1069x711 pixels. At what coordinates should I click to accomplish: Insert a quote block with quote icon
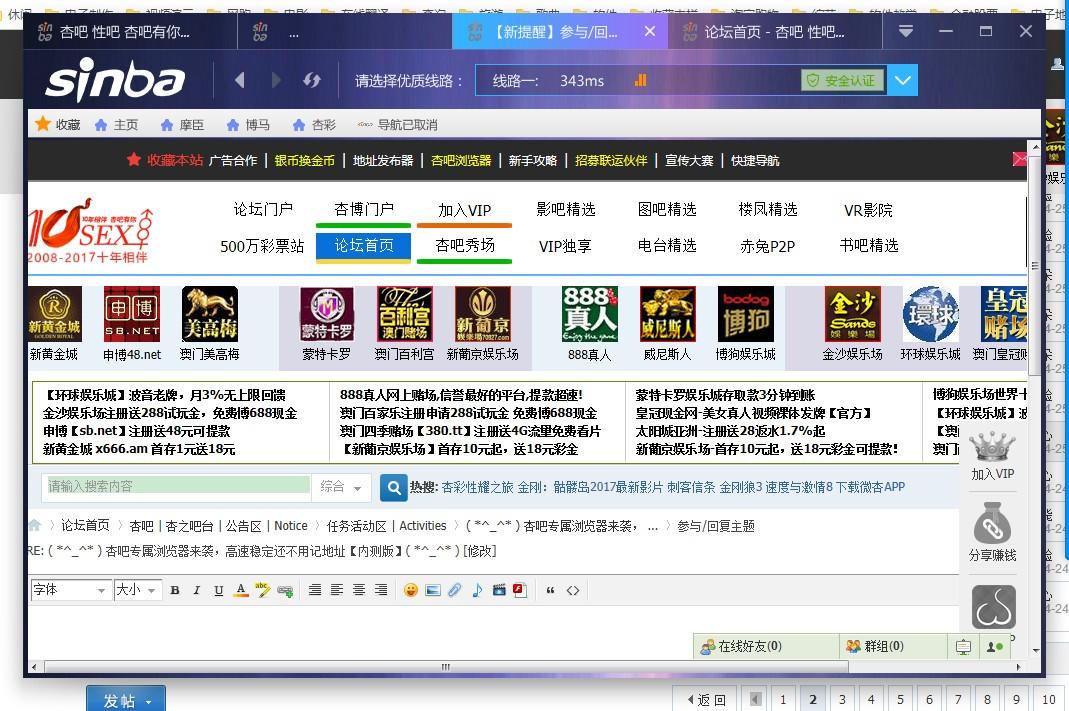550,590
